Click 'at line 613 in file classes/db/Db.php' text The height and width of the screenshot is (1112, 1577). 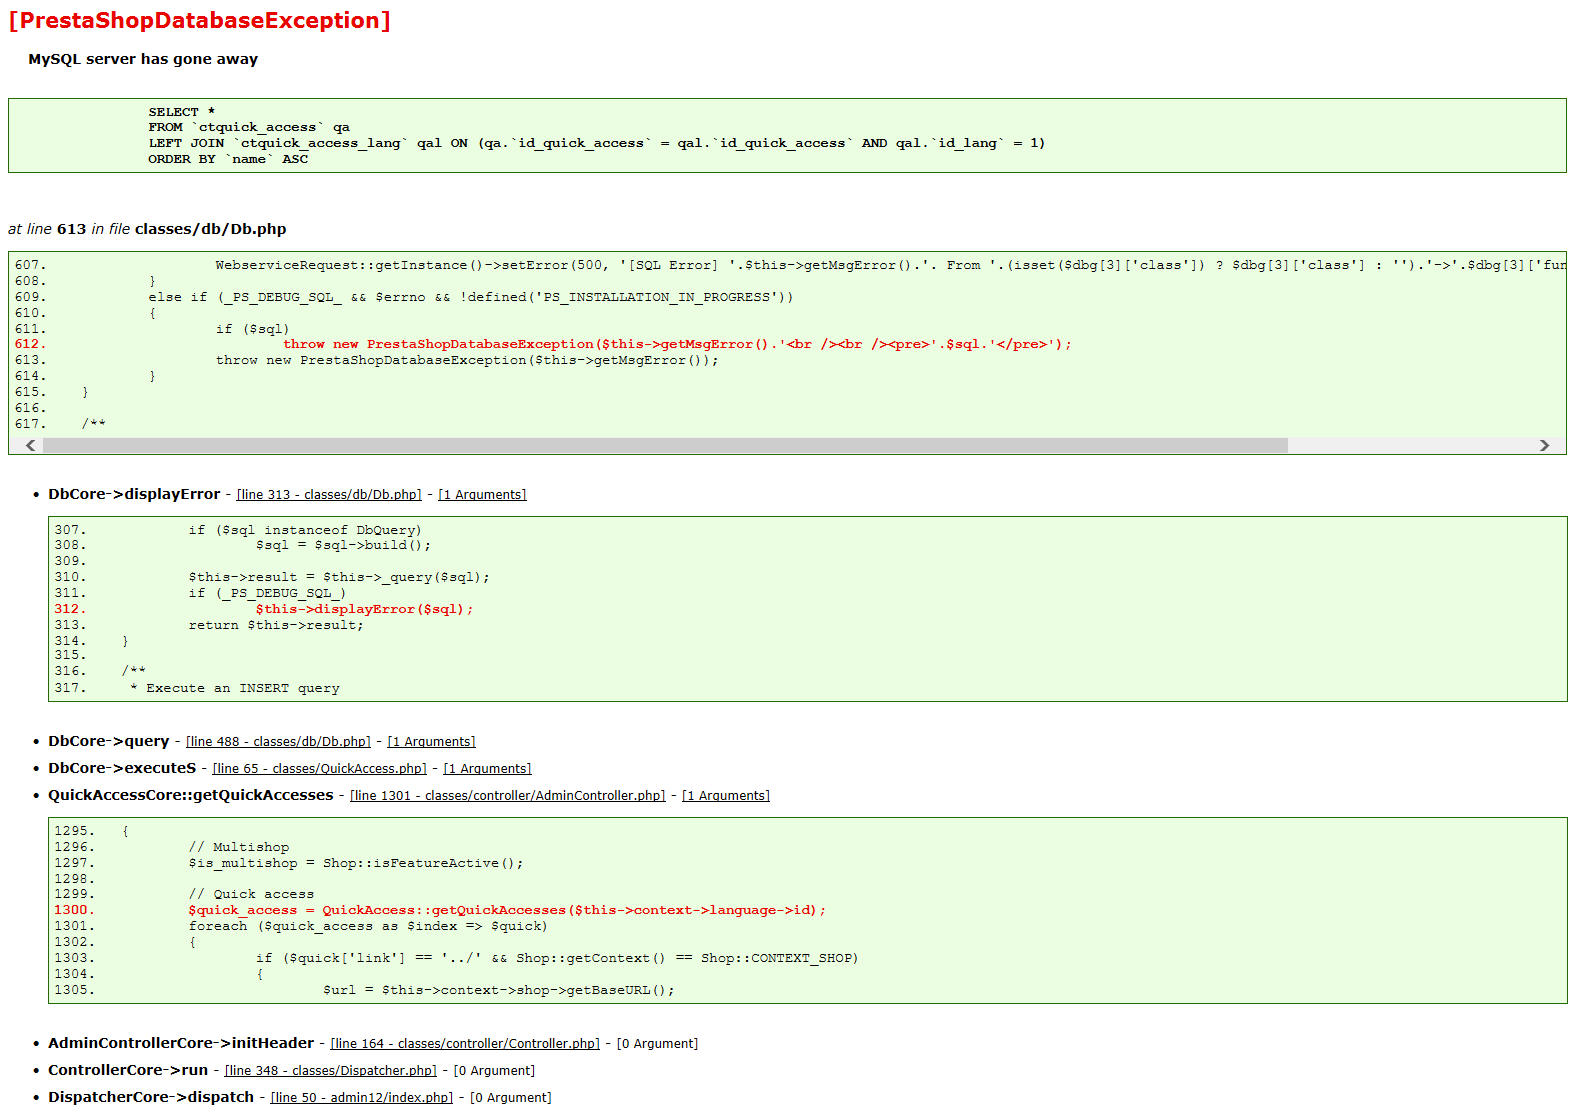[x=147, y=229]
